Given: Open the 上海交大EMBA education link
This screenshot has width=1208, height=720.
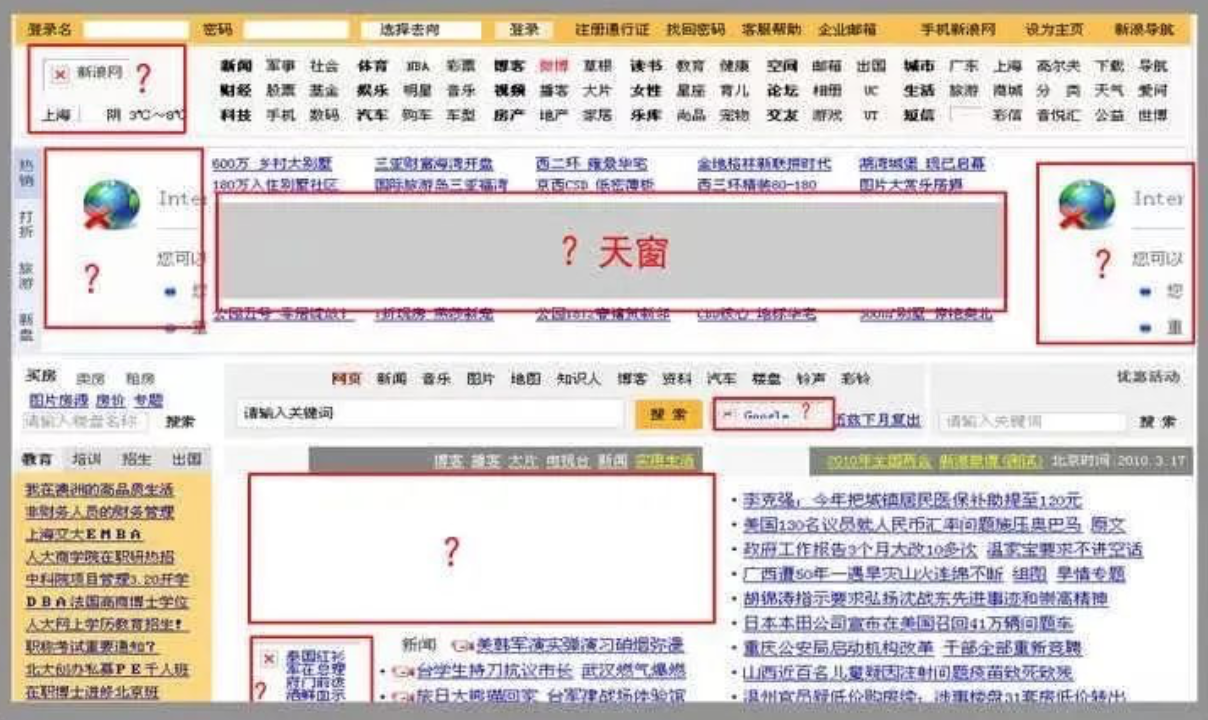Looking at the screenshot, I should (84, 534).
